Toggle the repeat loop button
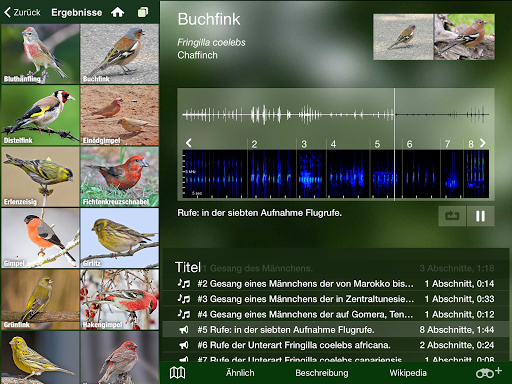512x384 pixels. click(x=452, y=216)
